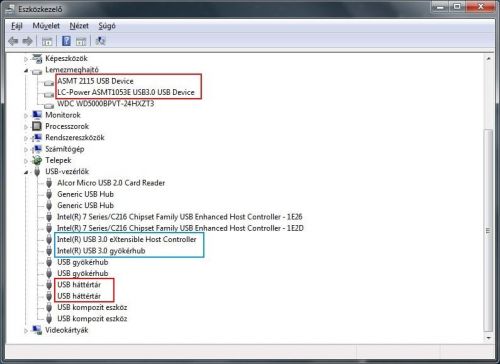This screenshot has height=364, width=500.
Task: Expand the Telepek node
Action: [26, 161]
